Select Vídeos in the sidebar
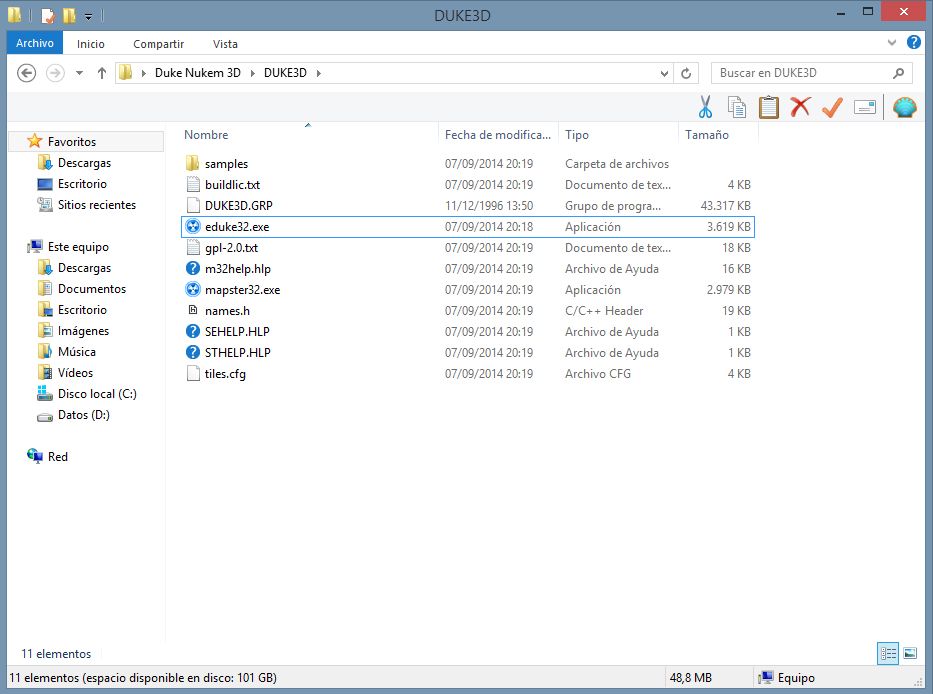The height and width of the screenshot is (694, 933). pos(75,373)
